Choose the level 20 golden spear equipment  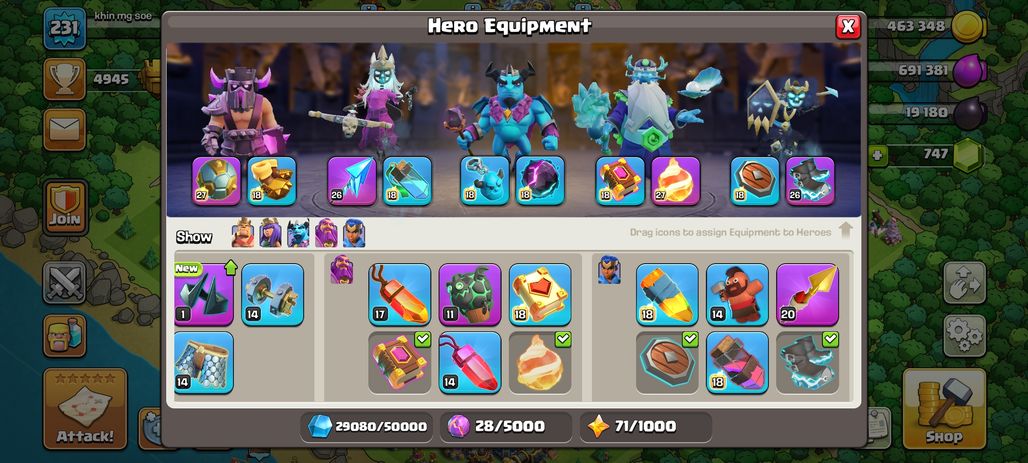click(807, 294)
